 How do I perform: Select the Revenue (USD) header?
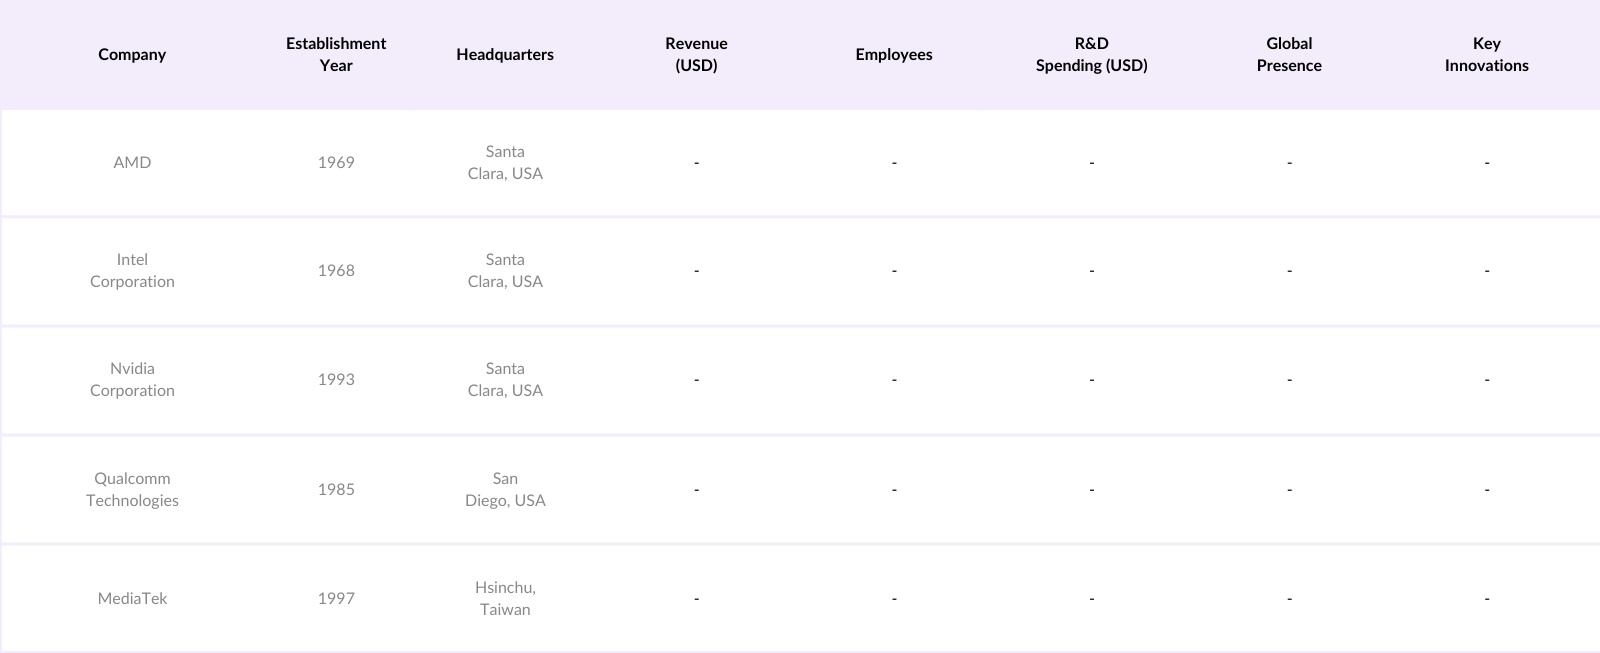[696, 54]
